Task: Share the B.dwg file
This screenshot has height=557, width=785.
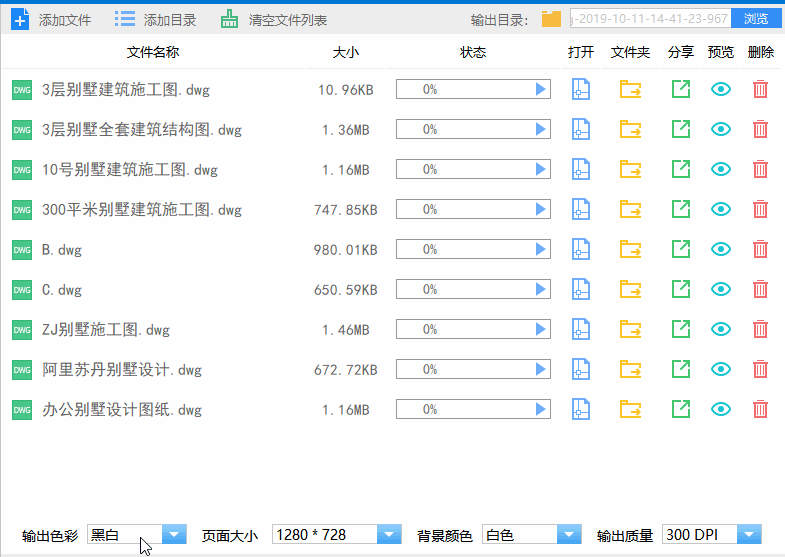Action: [x=681, y=250]
